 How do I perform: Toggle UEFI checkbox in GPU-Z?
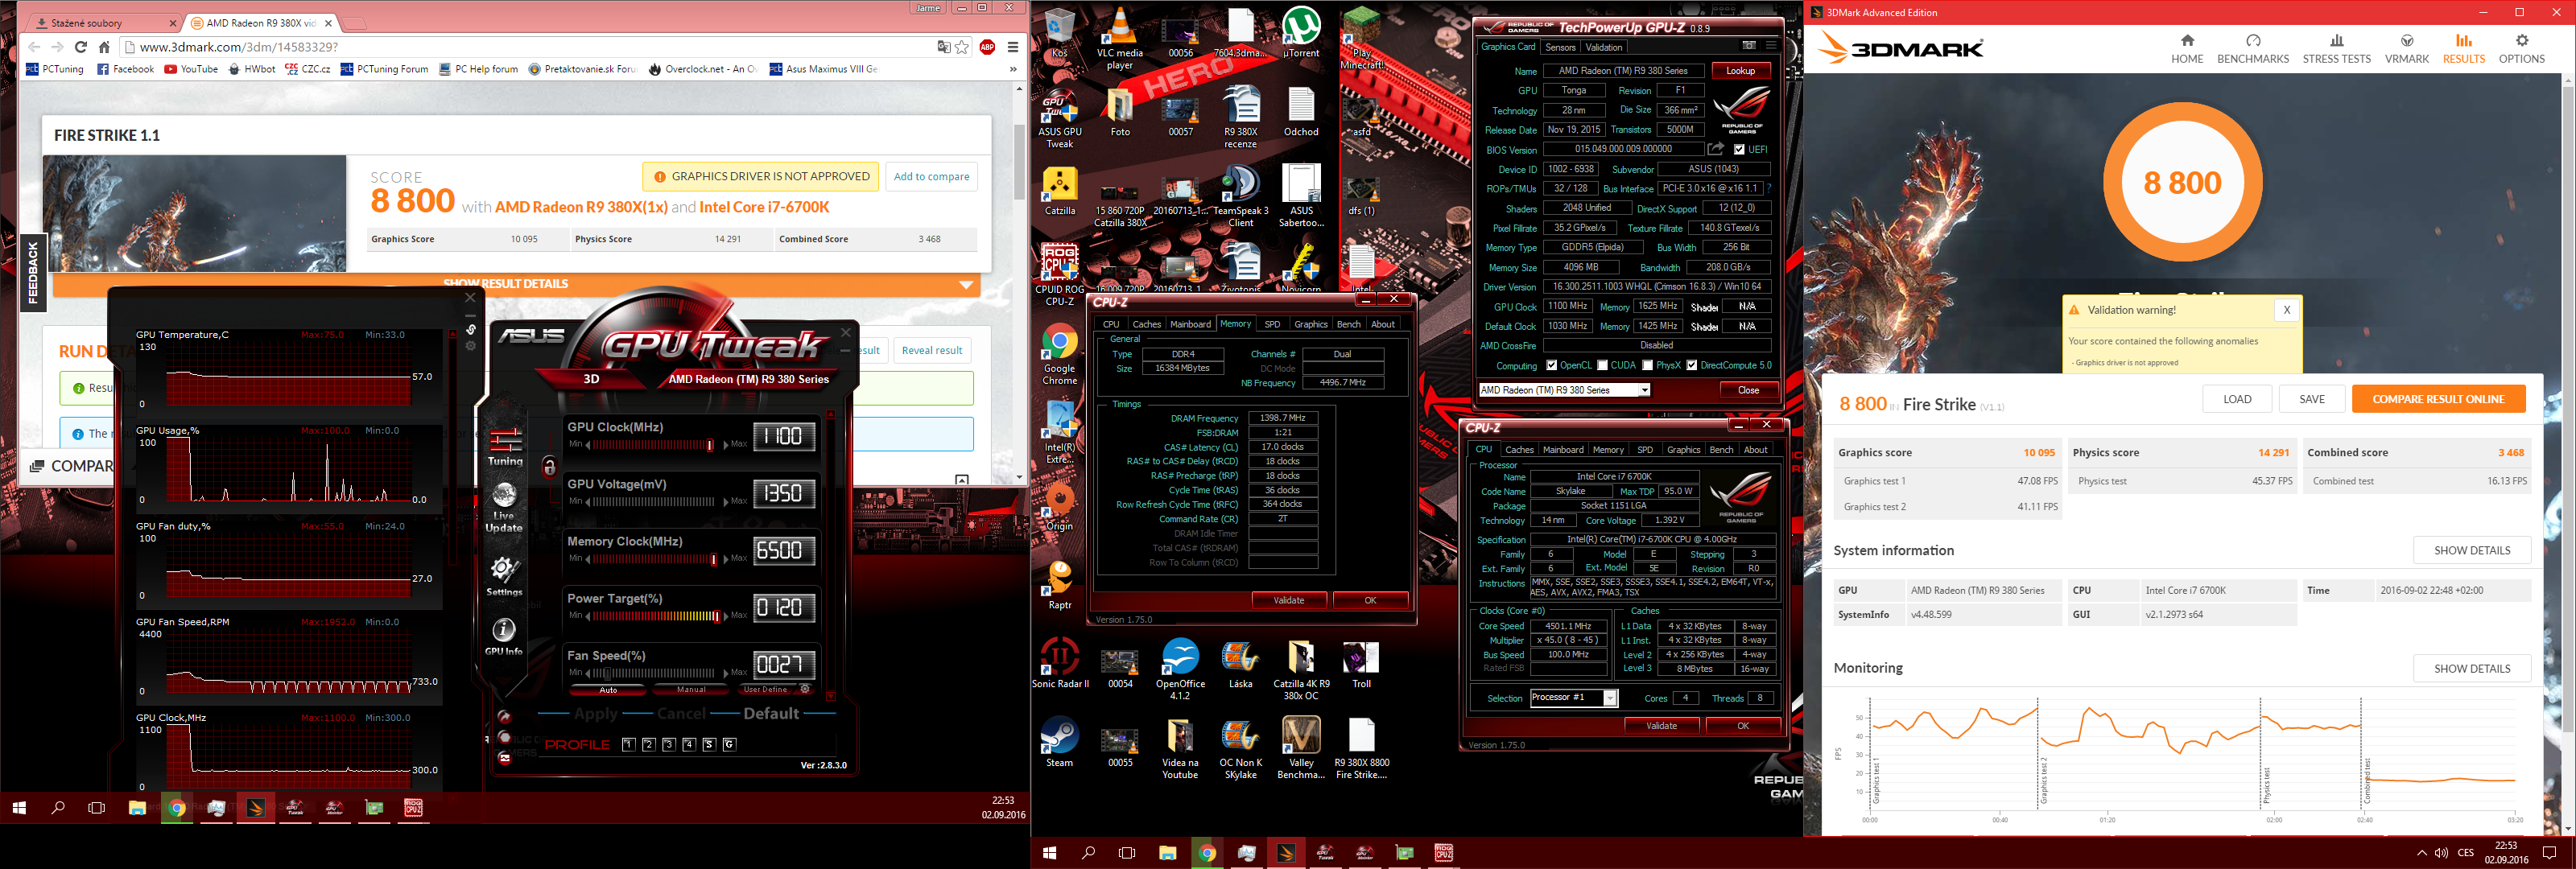1739,149
